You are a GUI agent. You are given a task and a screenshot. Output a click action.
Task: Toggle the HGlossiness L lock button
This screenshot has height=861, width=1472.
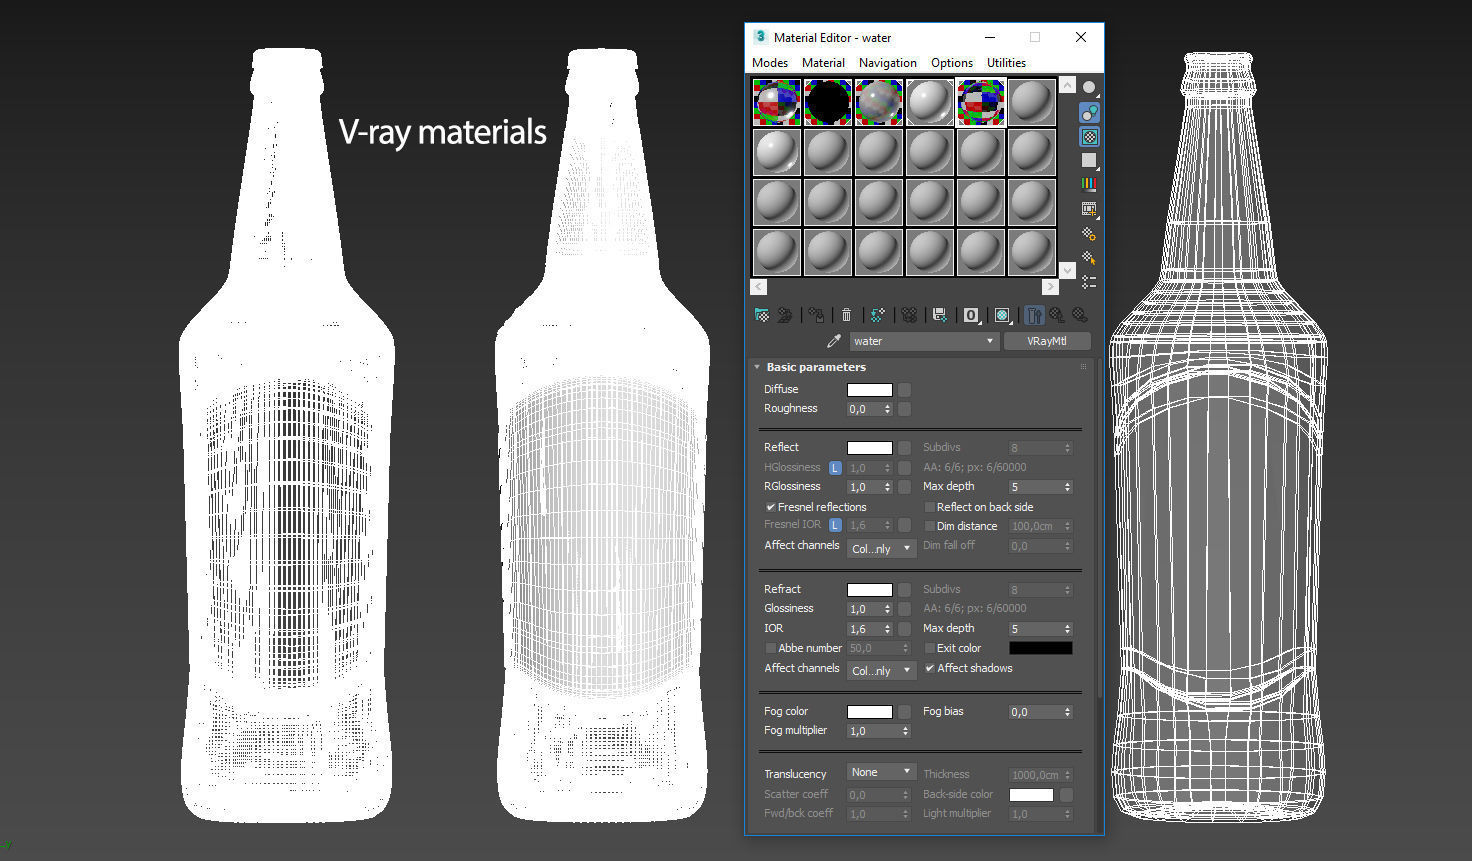click(835, 468)
